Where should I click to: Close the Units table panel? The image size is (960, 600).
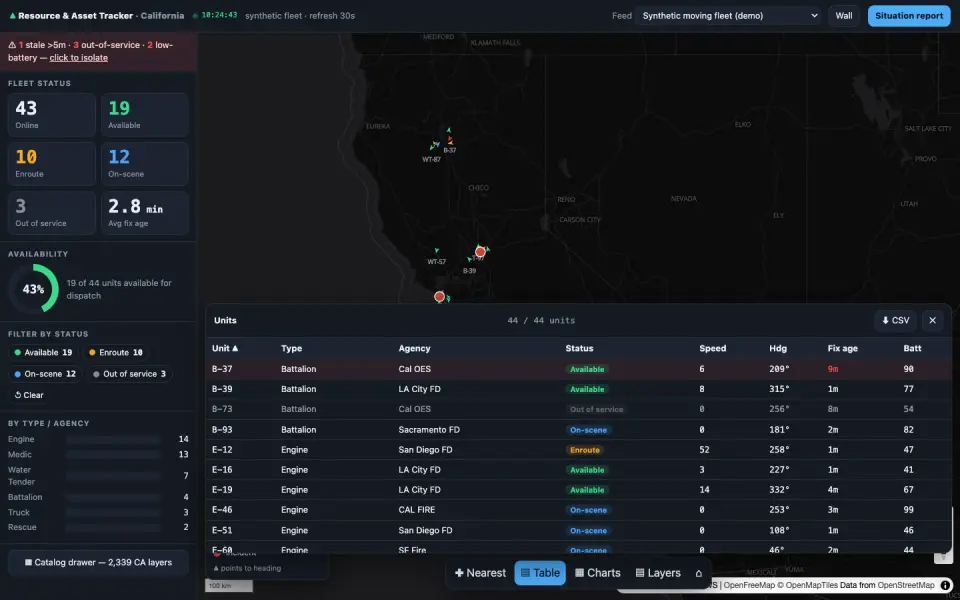click(932, 320)
